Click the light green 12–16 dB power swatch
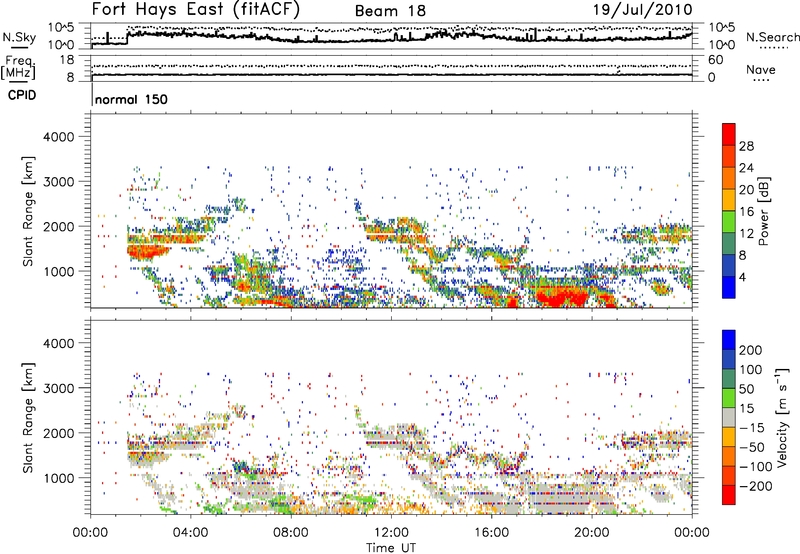 [729, 222]
